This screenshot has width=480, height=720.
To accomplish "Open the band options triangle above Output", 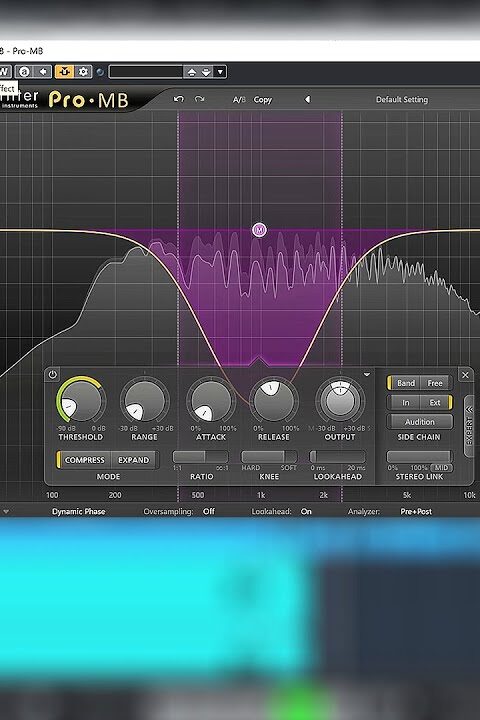I will (367, 375).
